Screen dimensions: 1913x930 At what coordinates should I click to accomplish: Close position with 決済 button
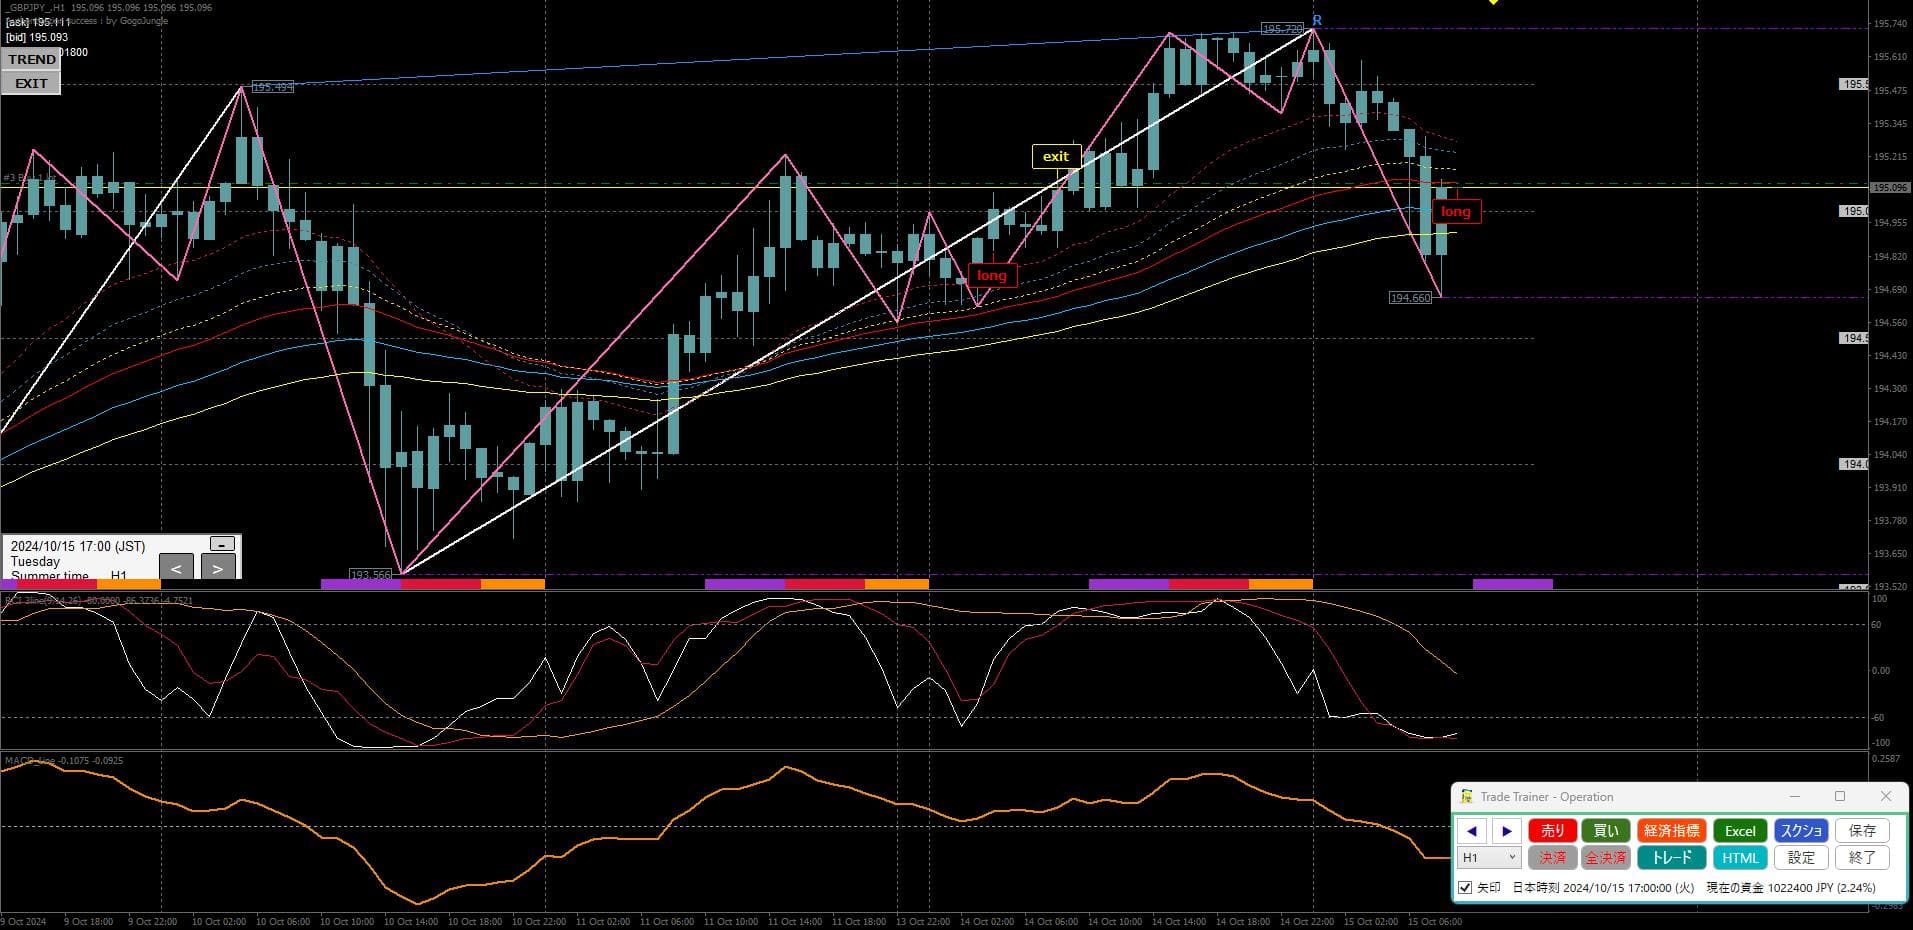1552,858
